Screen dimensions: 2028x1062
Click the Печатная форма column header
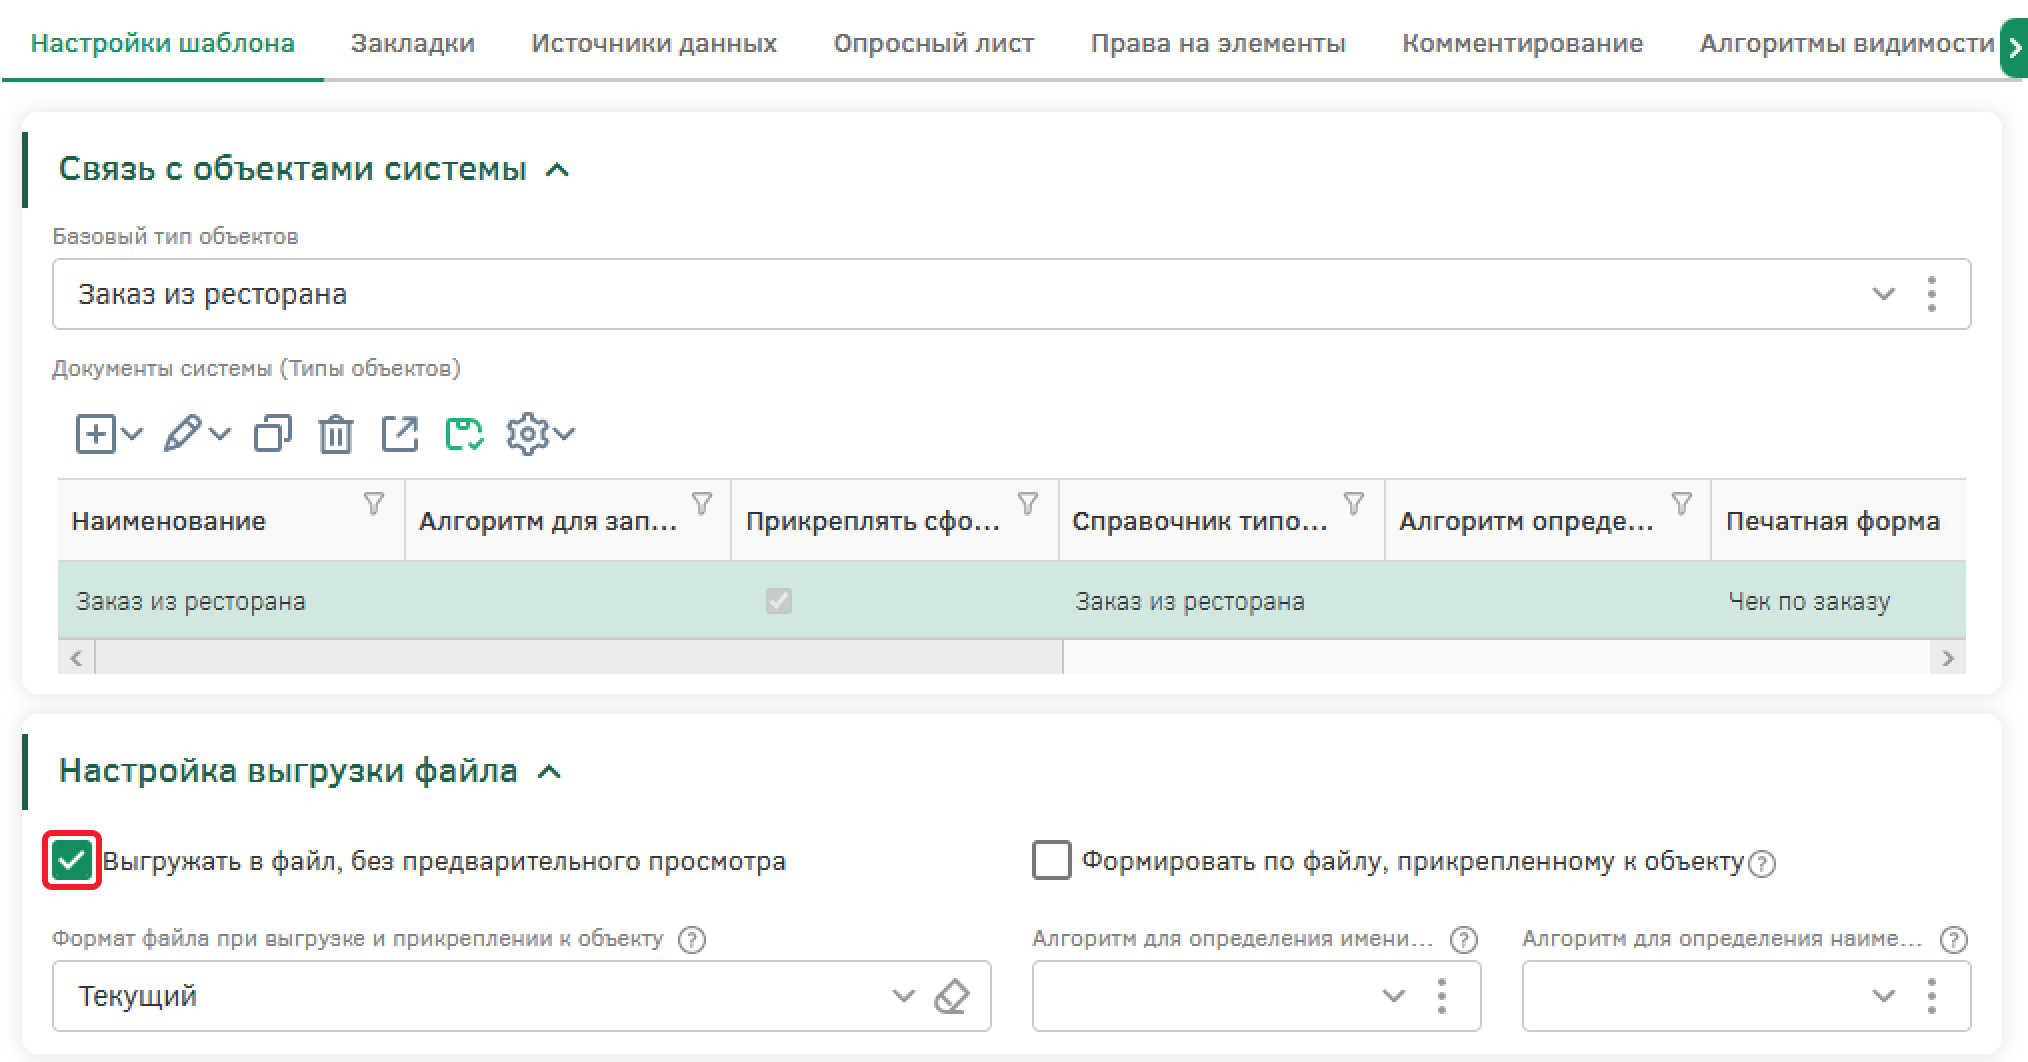1832,521
